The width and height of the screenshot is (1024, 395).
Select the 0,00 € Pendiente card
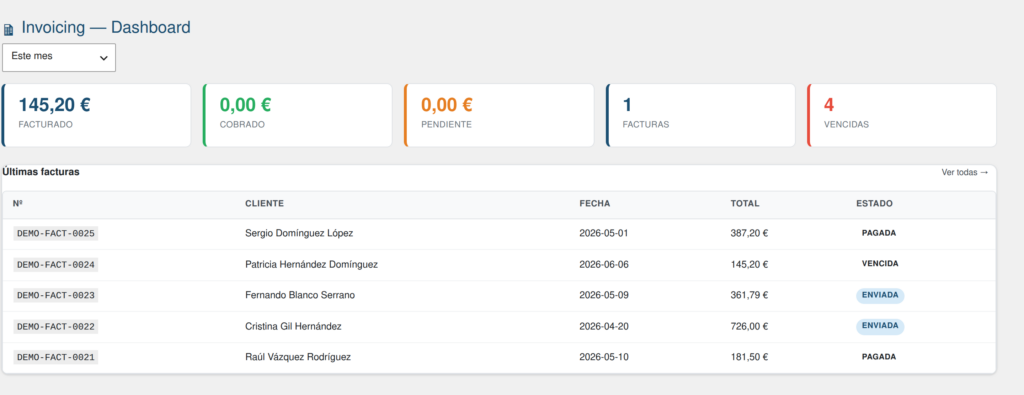(499, 115)
